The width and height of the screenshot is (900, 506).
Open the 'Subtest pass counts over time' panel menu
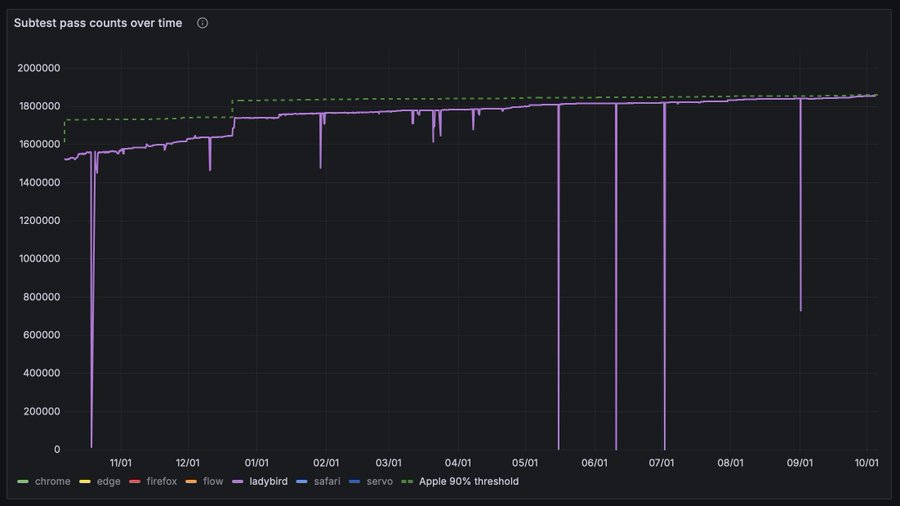pyautogui.click(x=98, y=23)
